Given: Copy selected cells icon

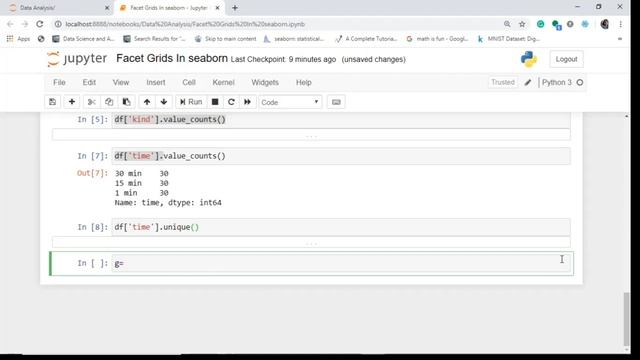Looking at the screenshot, I should point(109,102).
